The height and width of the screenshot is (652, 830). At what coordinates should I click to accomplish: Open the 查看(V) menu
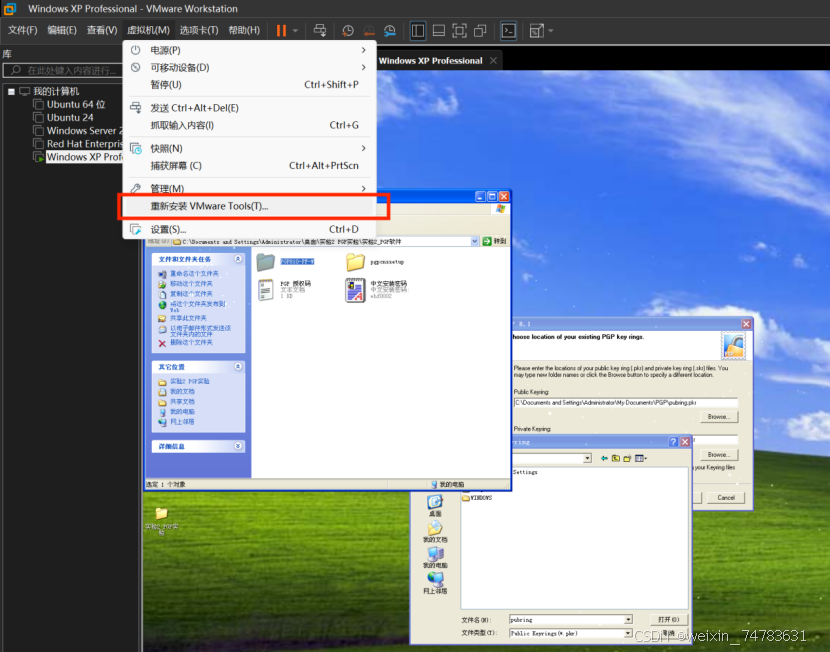[x=102, y=30]
